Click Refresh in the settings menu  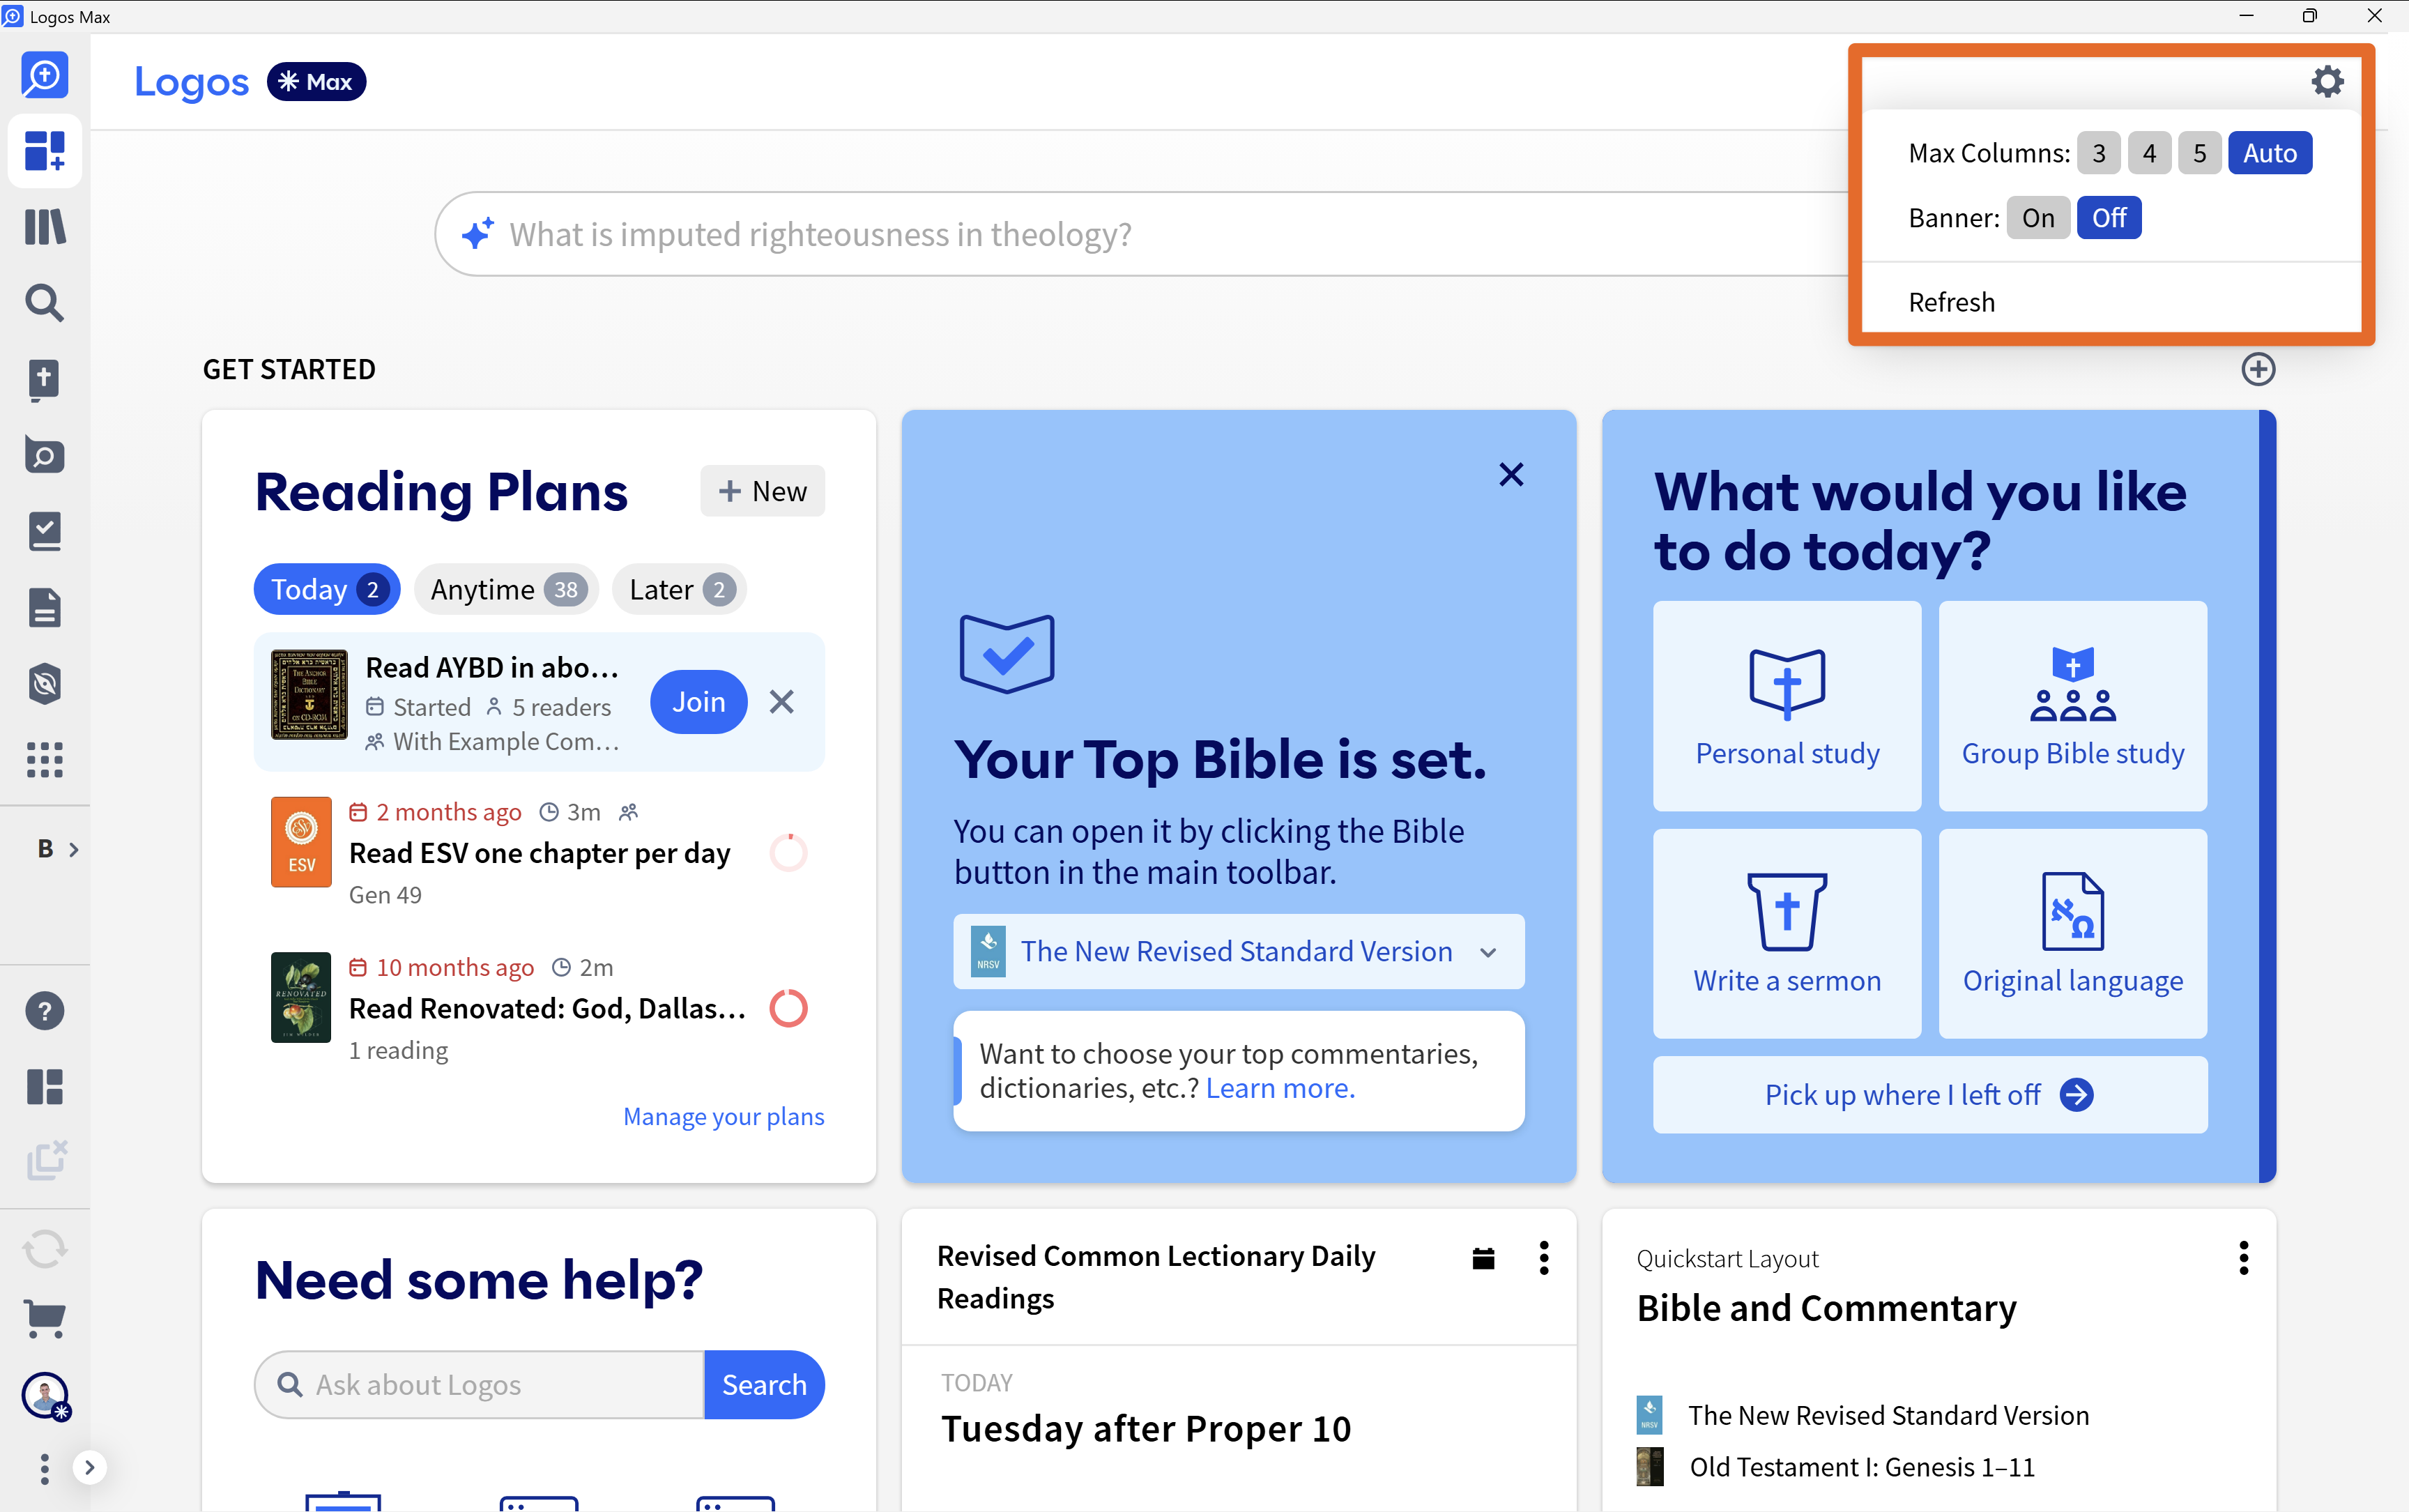pos(1951,302)
